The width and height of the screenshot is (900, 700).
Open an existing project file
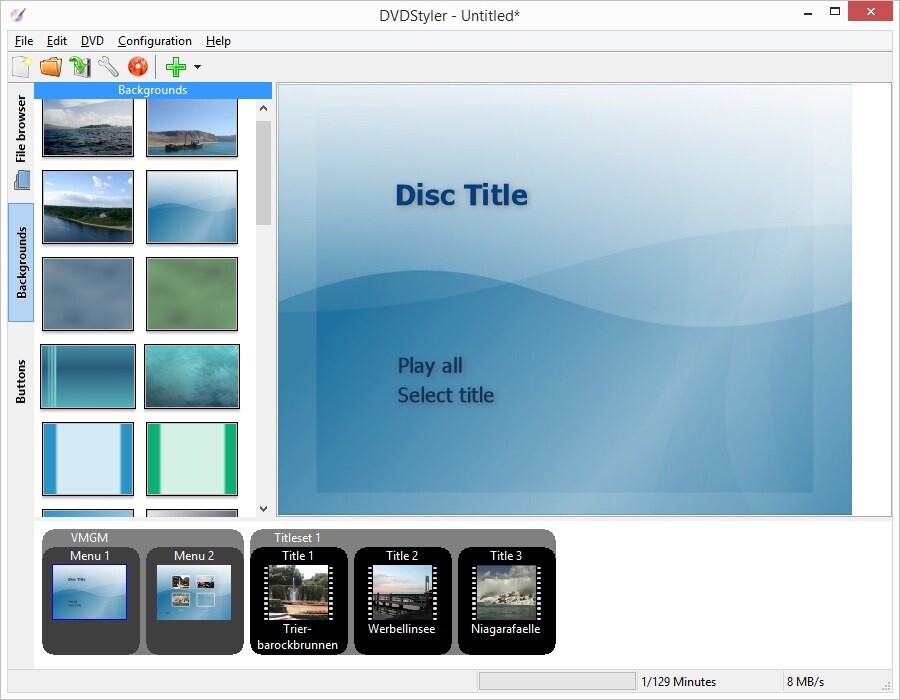[50, 66]
